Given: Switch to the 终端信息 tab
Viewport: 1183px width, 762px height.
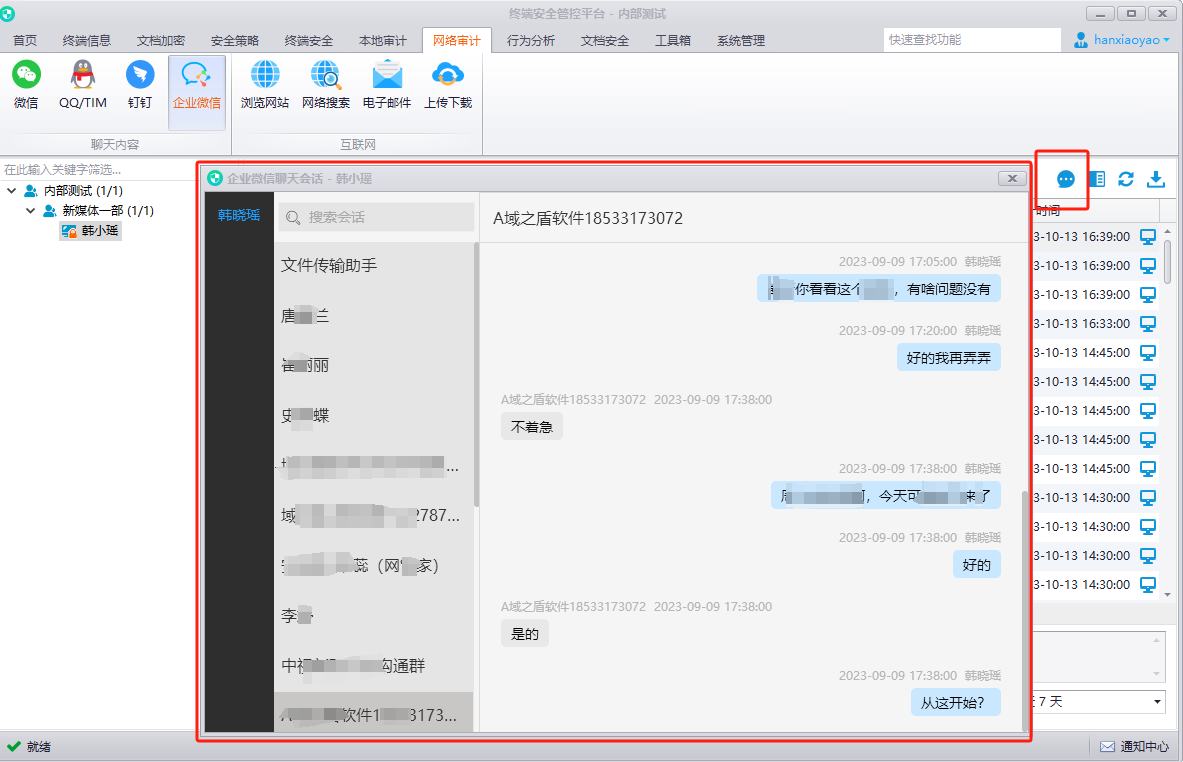Looking at the screenshot, I should 87,41.
